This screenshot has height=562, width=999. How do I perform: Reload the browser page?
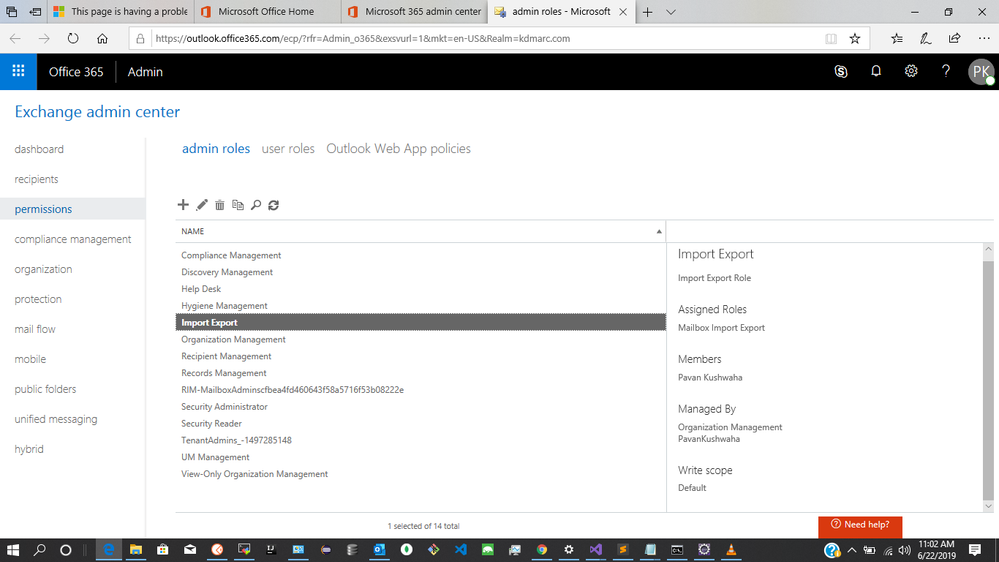73,38
